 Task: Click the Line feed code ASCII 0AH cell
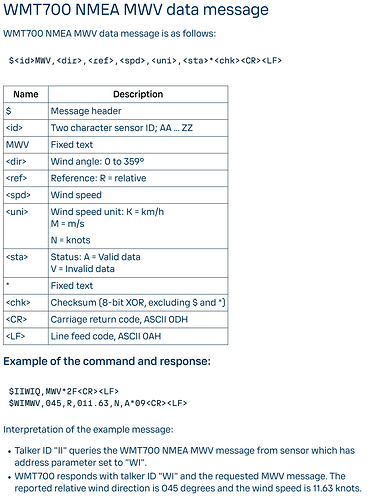pos(138,336)
